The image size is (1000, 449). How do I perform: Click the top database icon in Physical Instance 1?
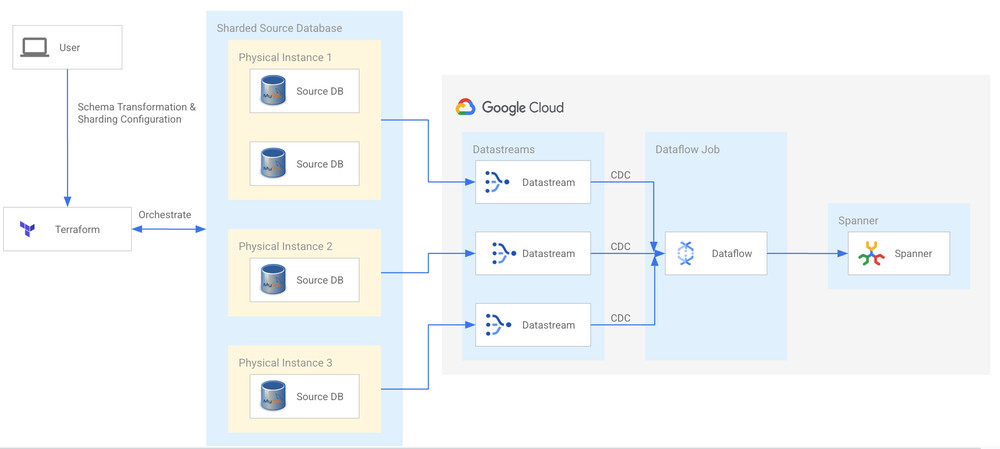[x=273, y=91]
